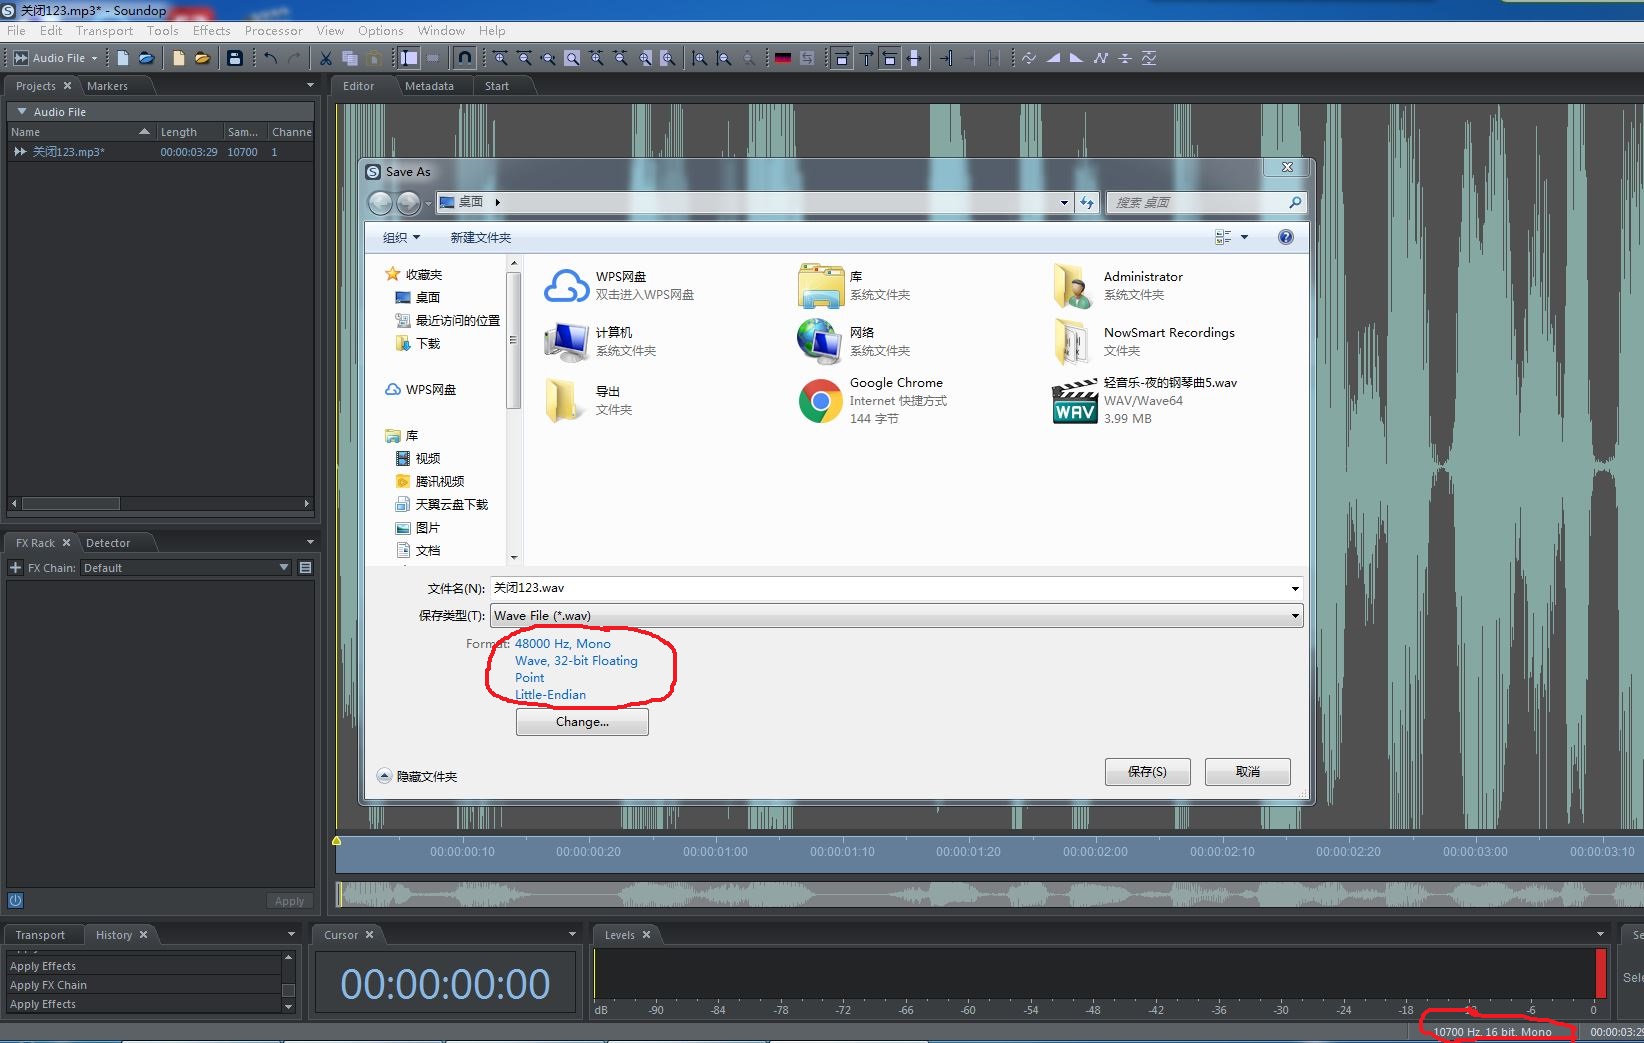Screen dimensions: 1644x1043
Task: Click the Change... format button
Action: click(582, 722)
